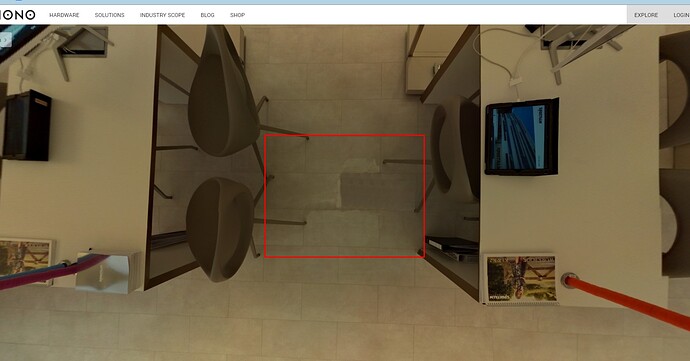The height and width of the screenshot is (361, 690).
Task: Click the black box on left desk
Action: coord(27,125)
